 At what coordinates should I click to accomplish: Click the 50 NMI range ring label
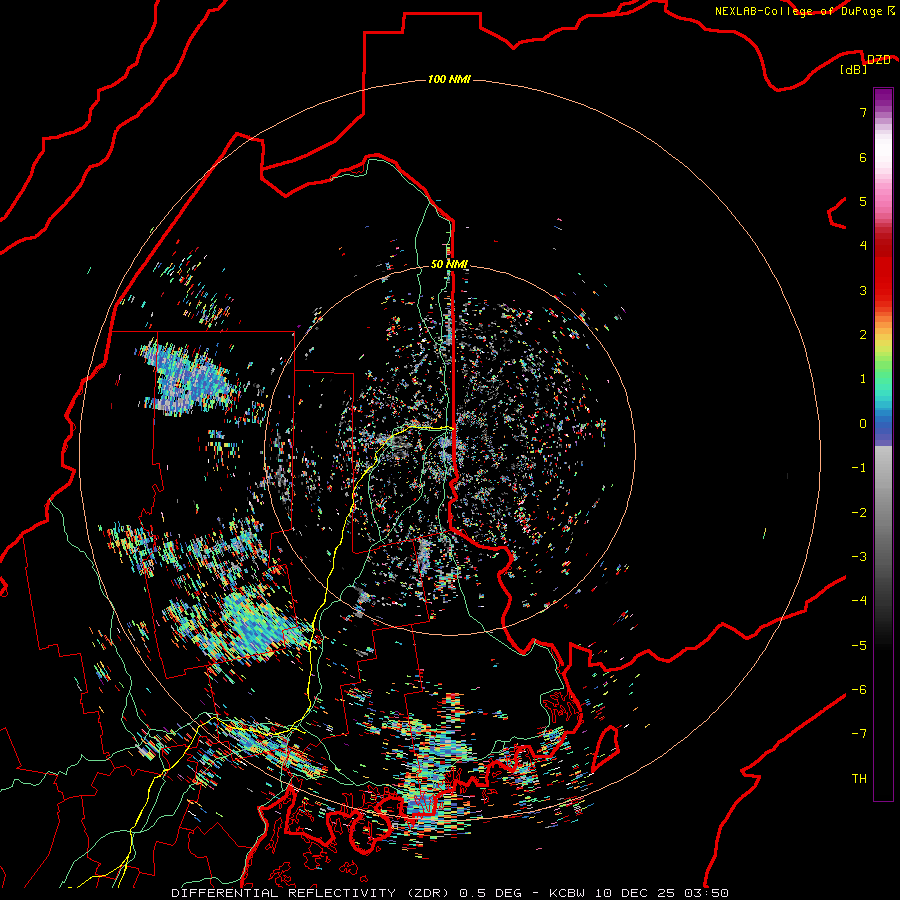tap(449, 264)
